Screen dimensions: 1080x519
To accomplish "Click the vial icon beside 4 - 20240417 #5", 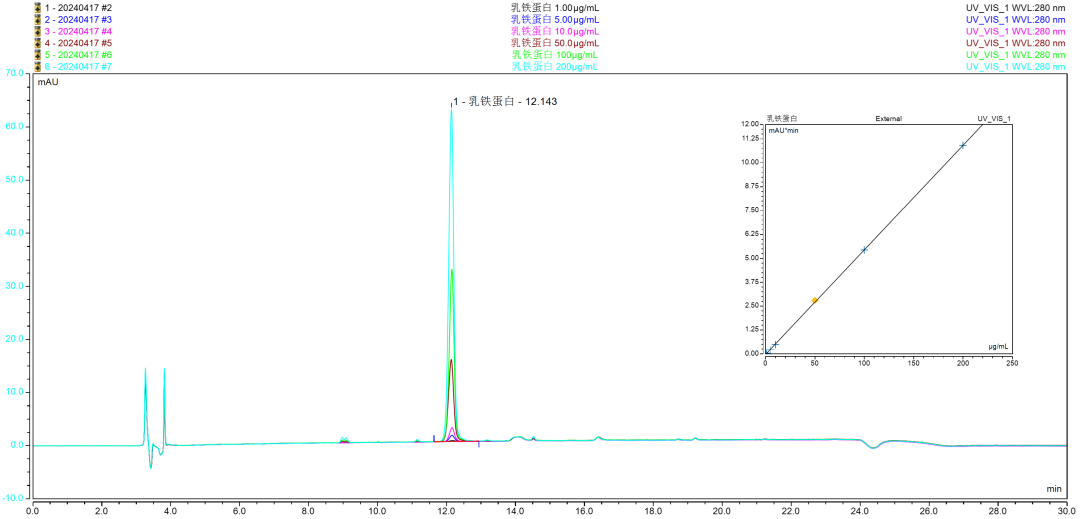I will [37, 43].
